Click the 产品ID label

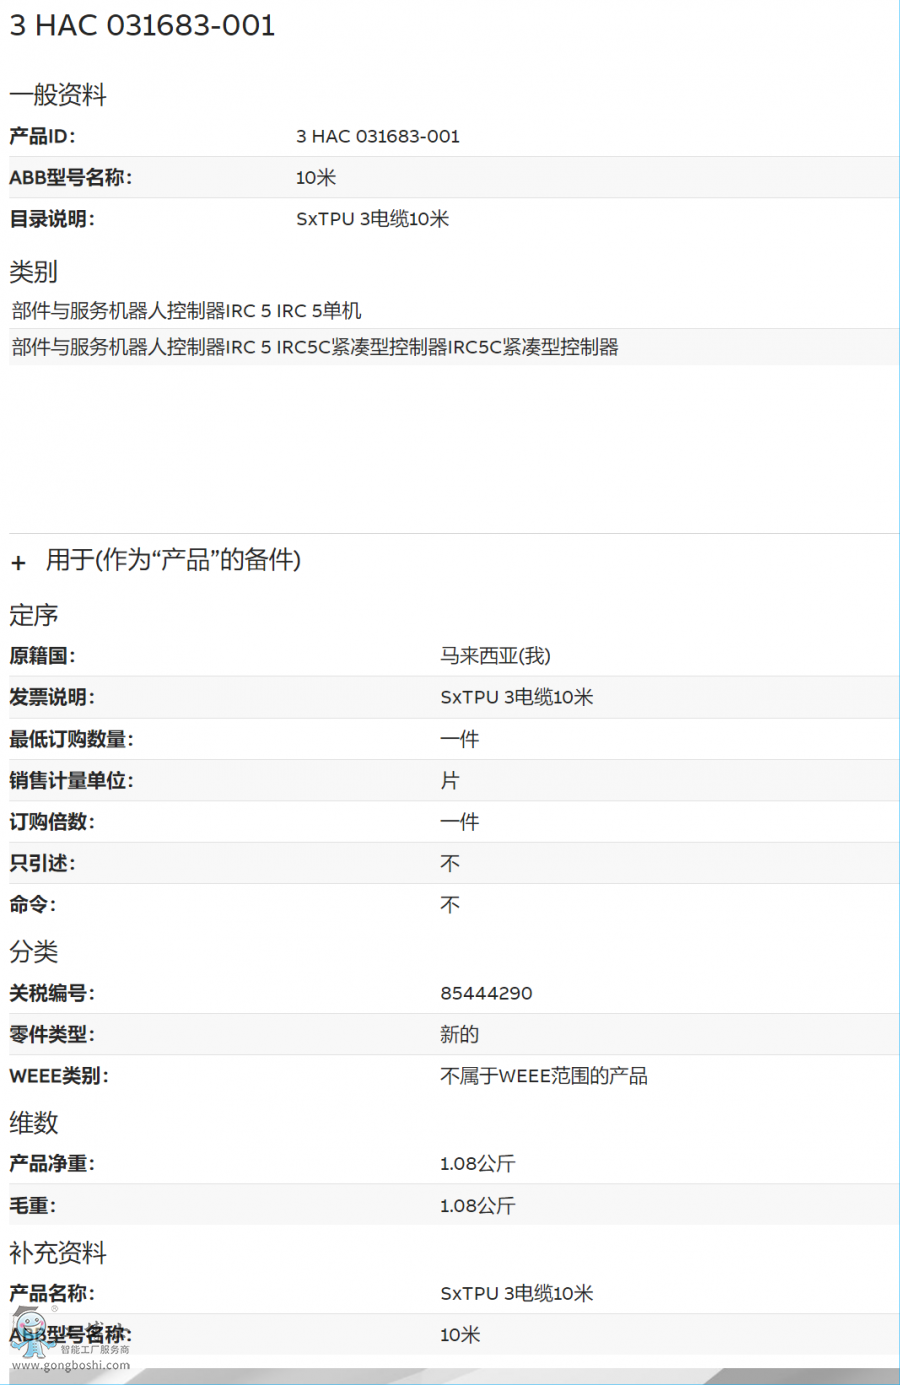[42, 137]
